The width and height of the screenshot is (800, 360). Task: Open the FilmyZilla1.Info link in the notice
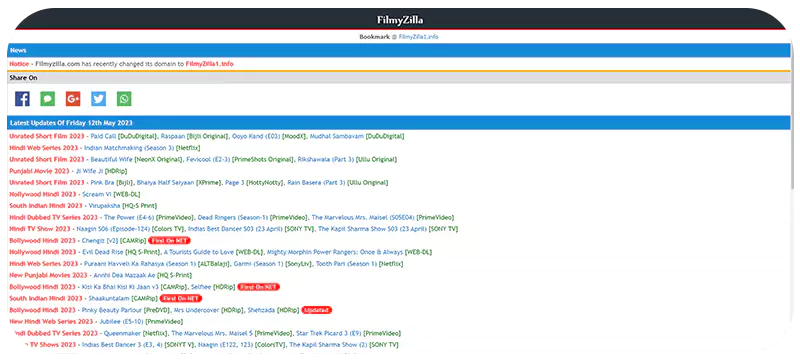click(x=210, y=64)
